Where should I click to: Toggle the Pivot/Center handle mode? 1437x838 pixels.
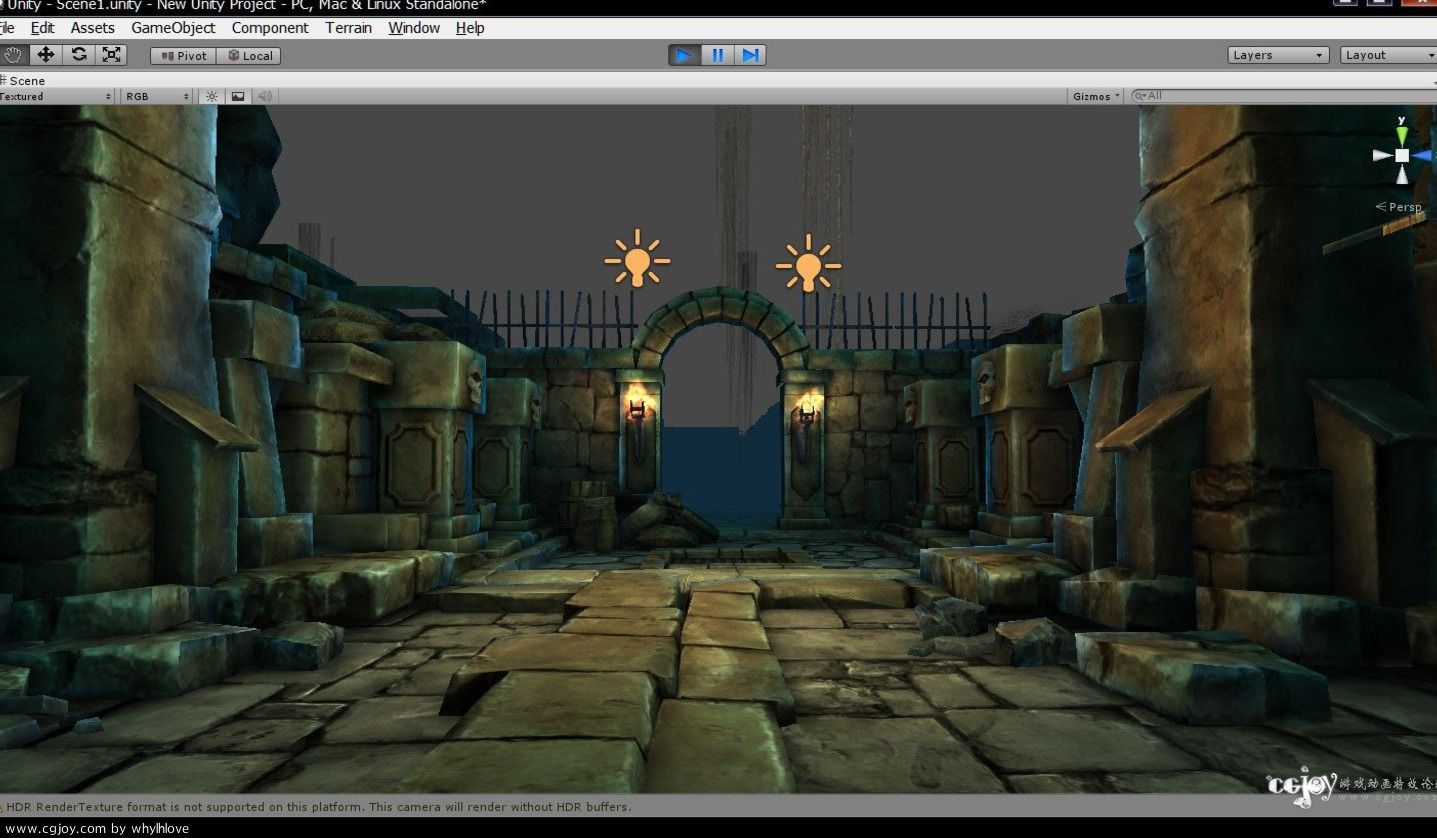pyautogui.click(x=183, y=56)
